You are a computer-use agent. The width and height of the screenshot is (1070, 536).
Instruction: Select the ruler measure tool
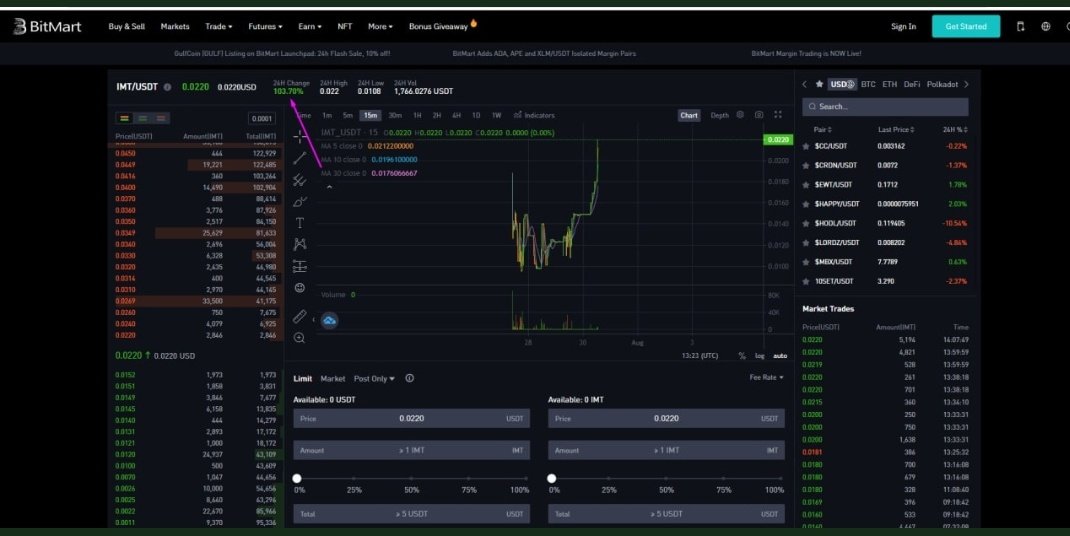[300, 316]
